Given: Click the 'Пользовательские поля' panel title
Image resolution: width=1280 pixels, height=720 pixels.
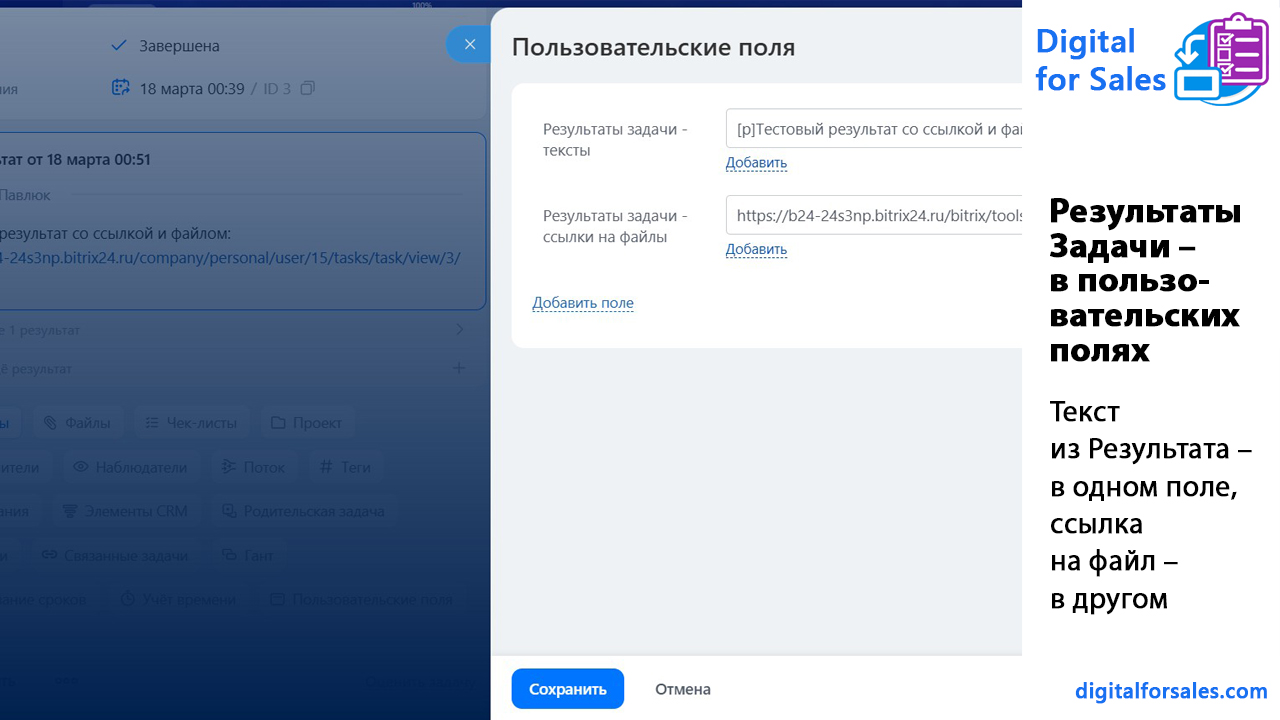Looking at the screenshot, I should tap(654, 47).
